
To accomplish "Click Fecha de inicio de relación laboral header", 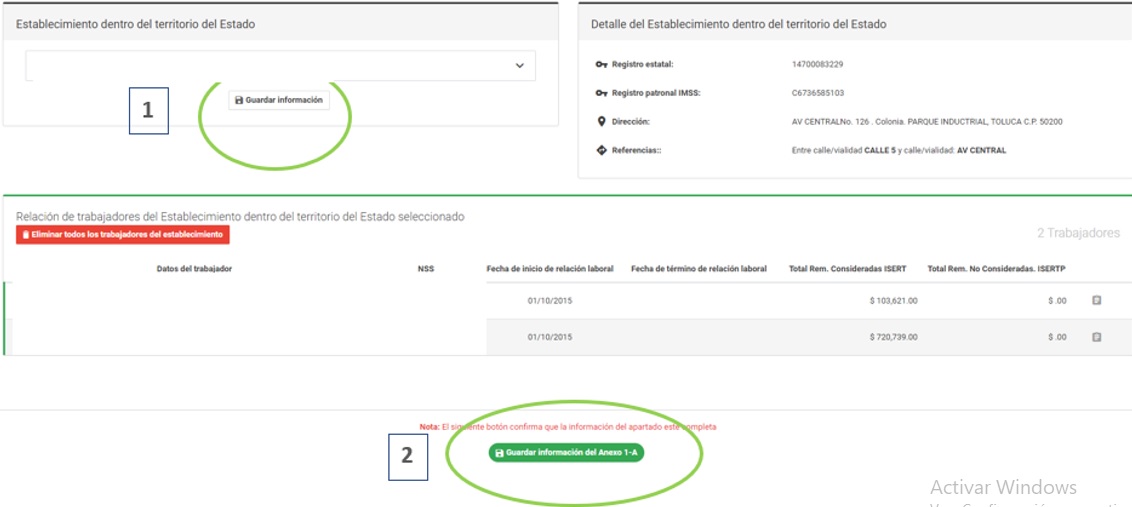I will click(550, 269).
